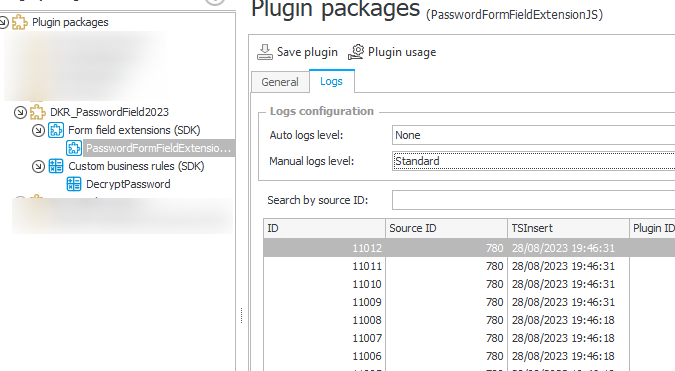This screenshot has height=371, width=675.
Task: Collapse the DKR_PasswordField2023 node
Action: 20,112
